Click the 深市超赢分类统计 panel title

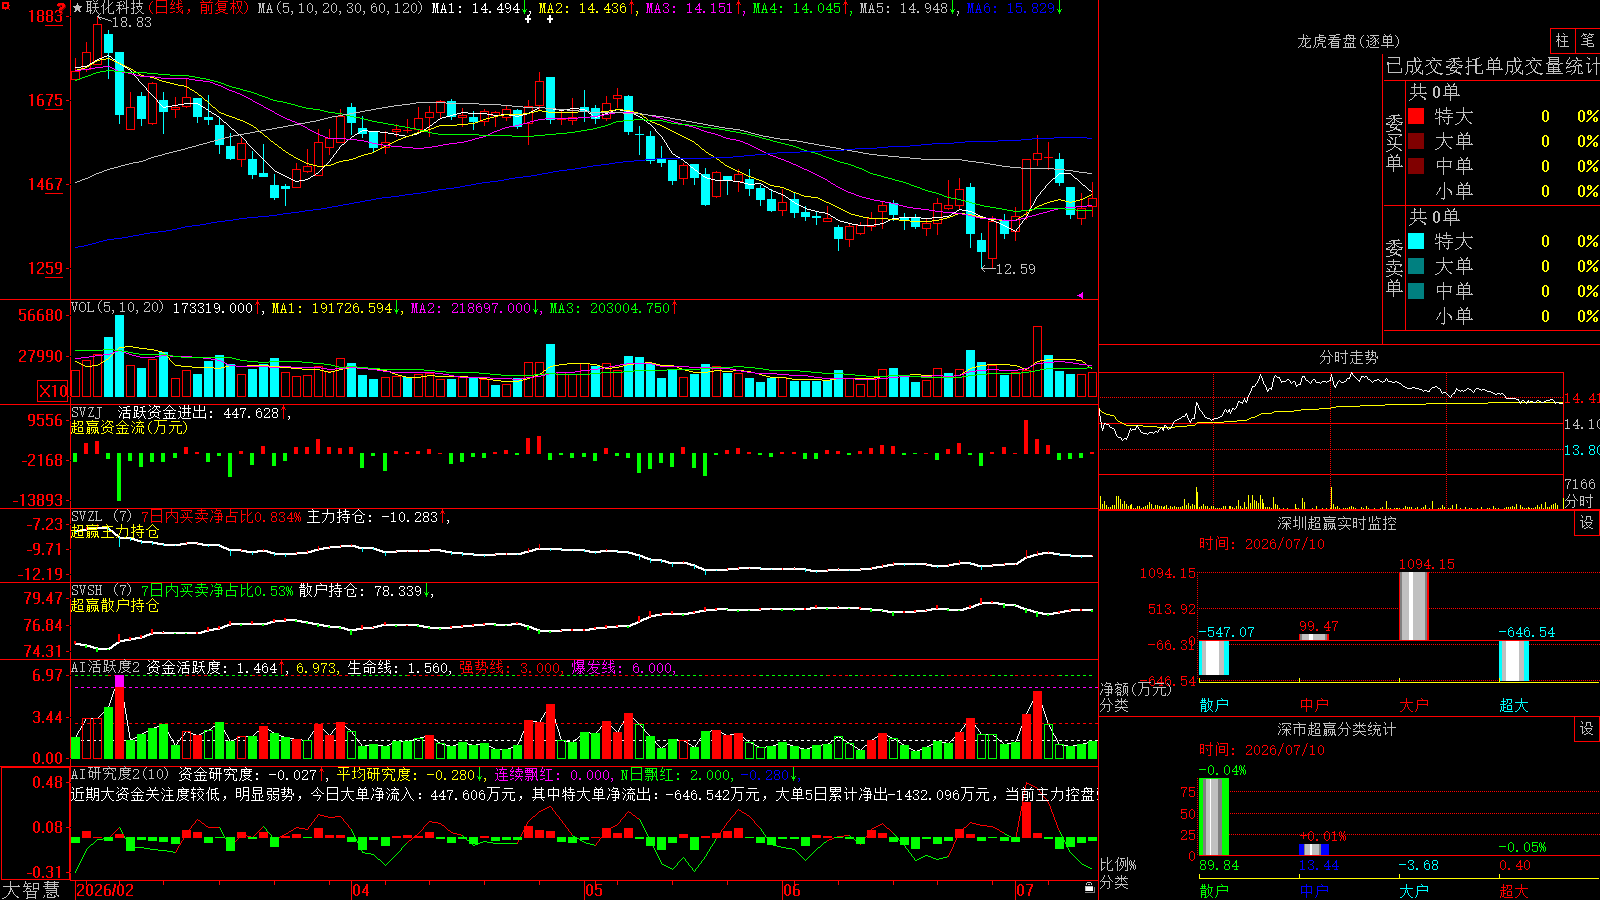click(x=1337, y=729)
